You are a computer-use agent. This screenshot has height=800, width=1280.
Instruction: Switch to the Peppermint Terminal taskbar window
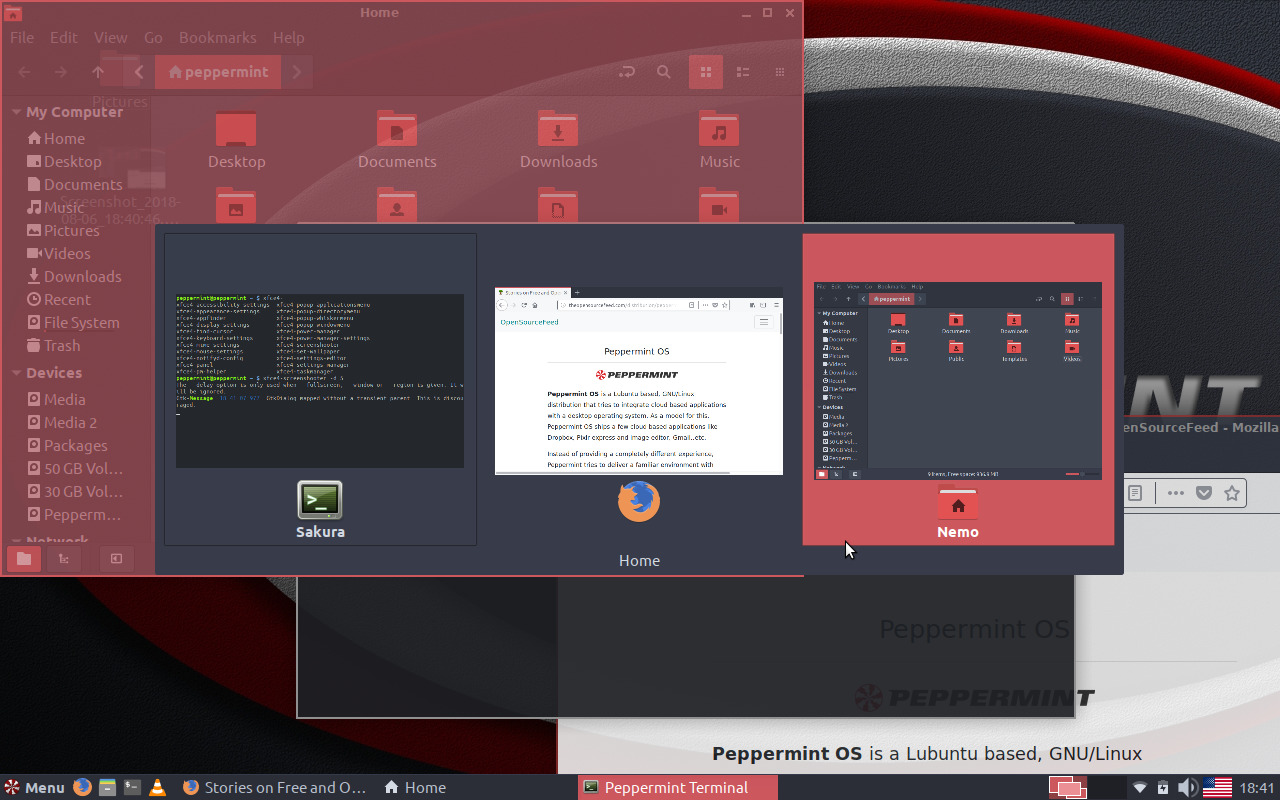coord(677,787)
